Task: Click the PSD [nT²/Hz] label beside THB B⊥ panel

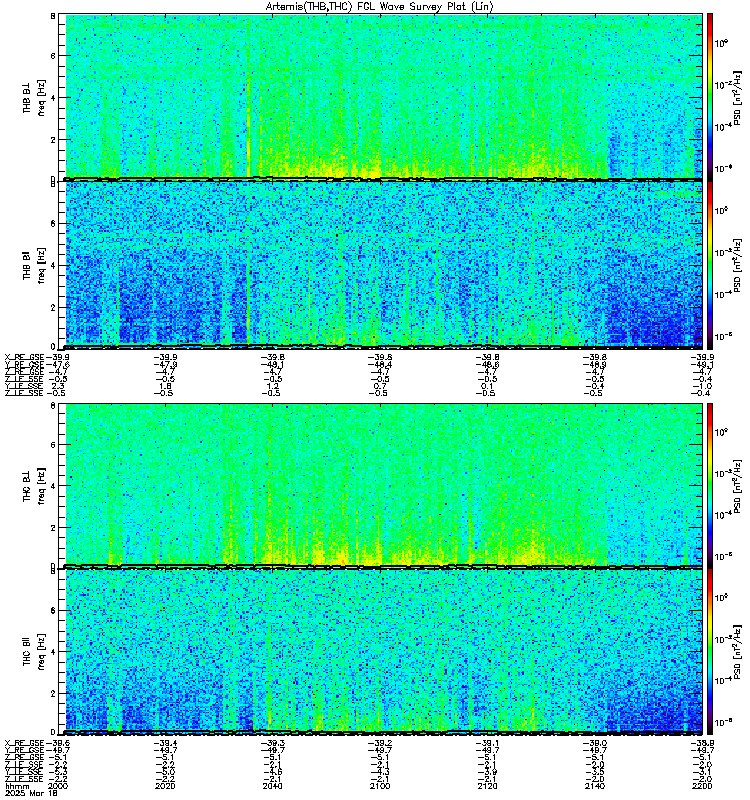Action: click(737, 97)
